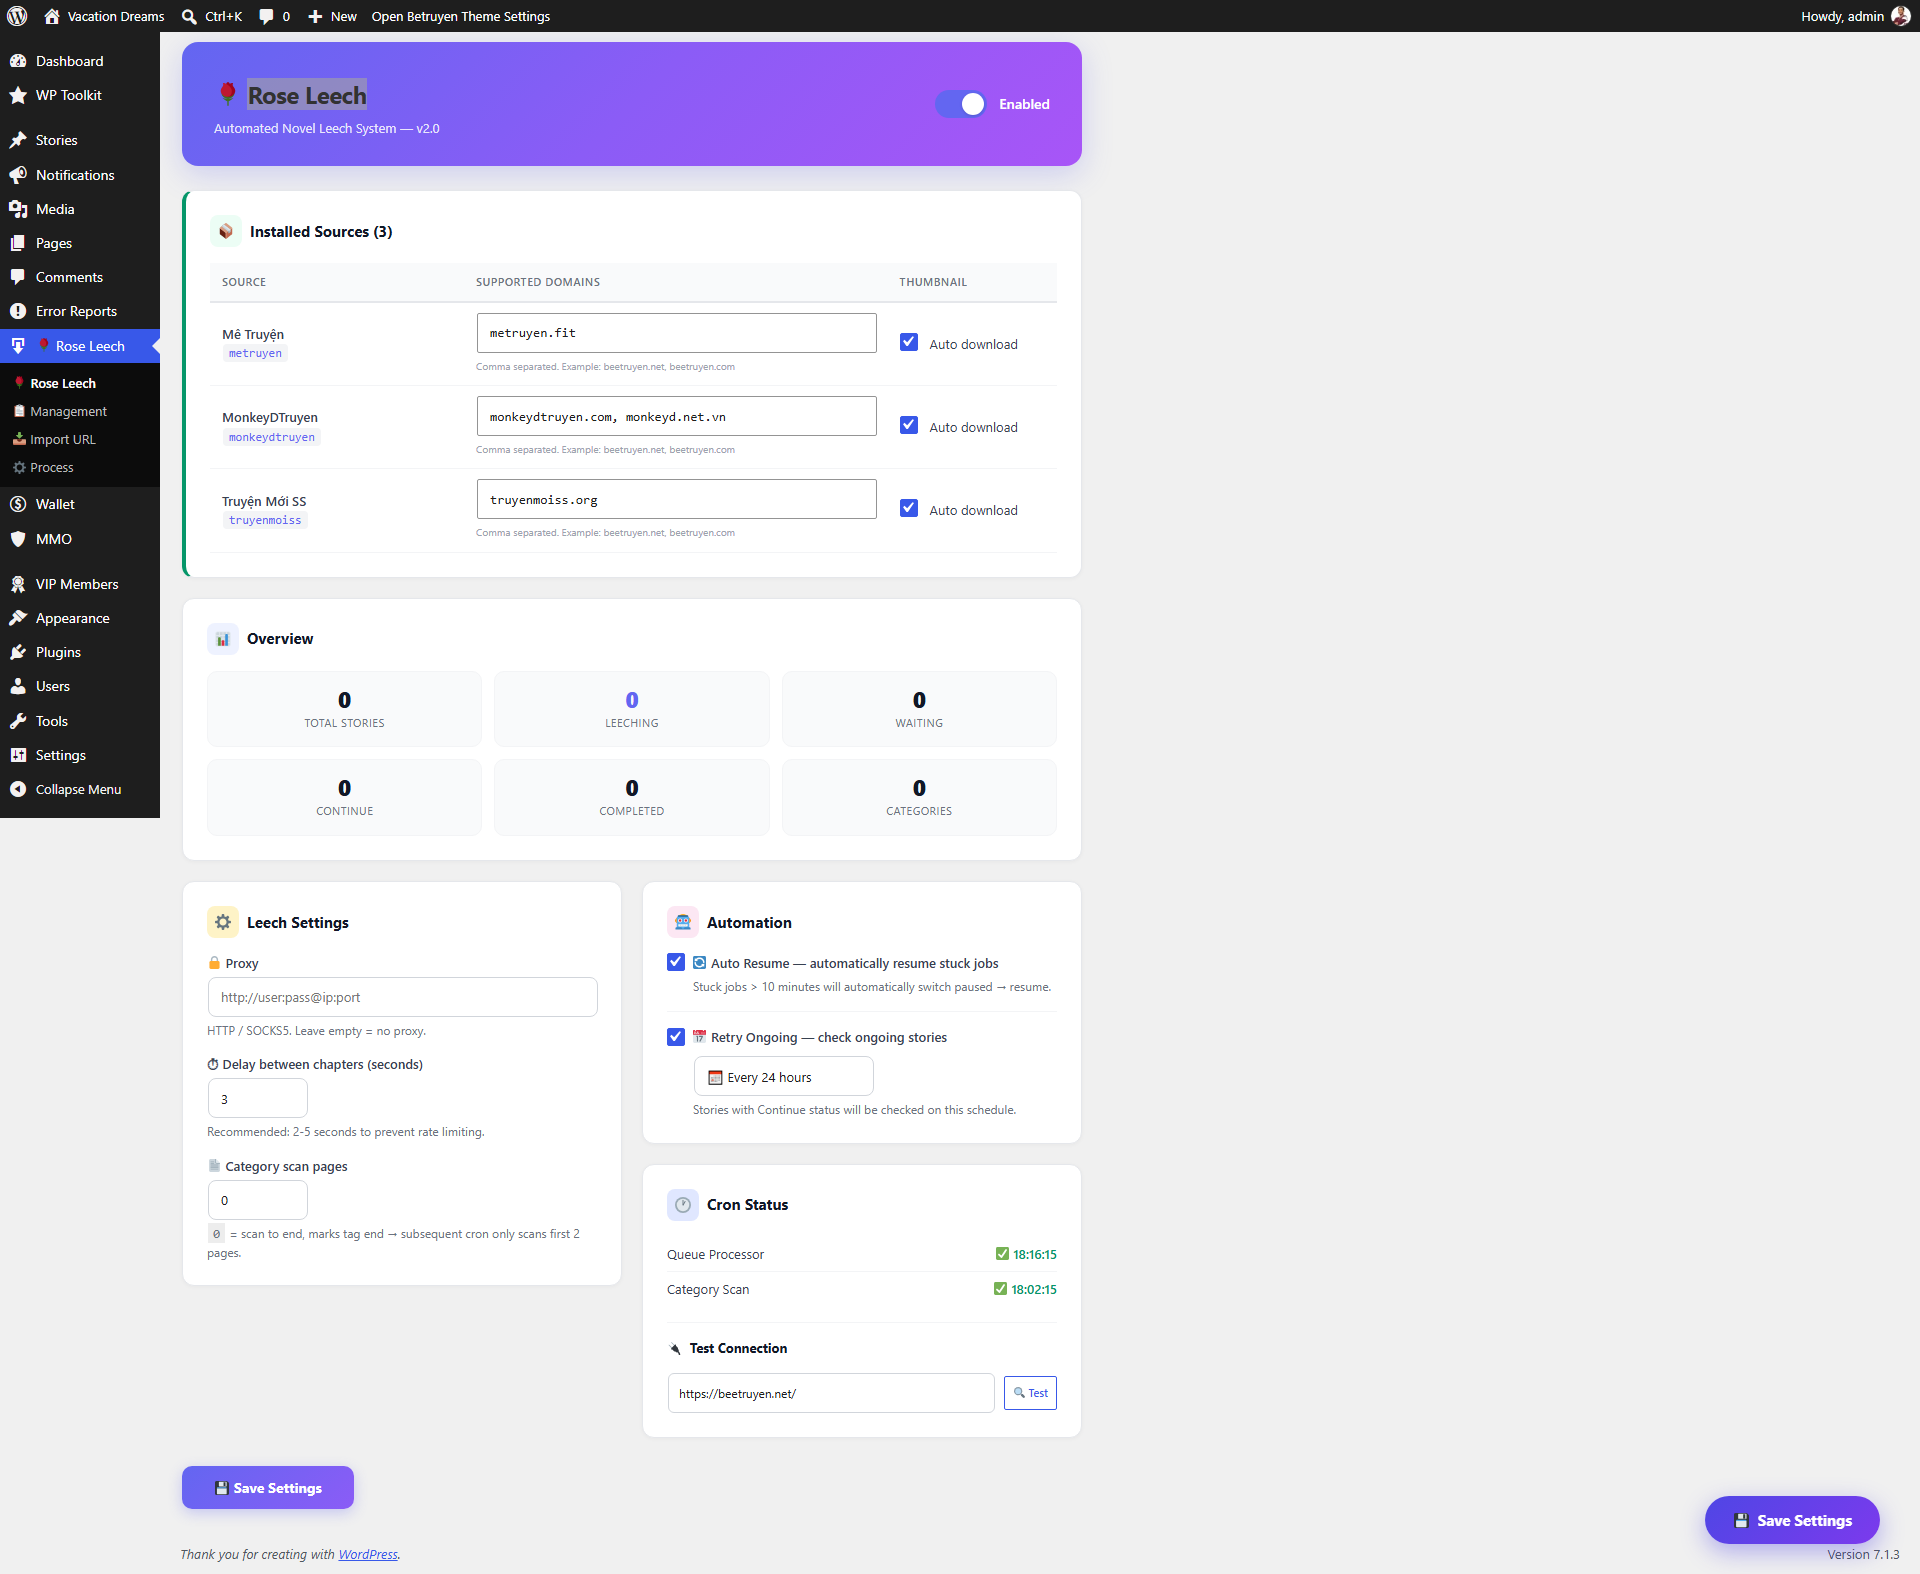This screenshot has width=1920, height=1574.
Task: Click the Plugins plug icon
Action: point(18,652)
